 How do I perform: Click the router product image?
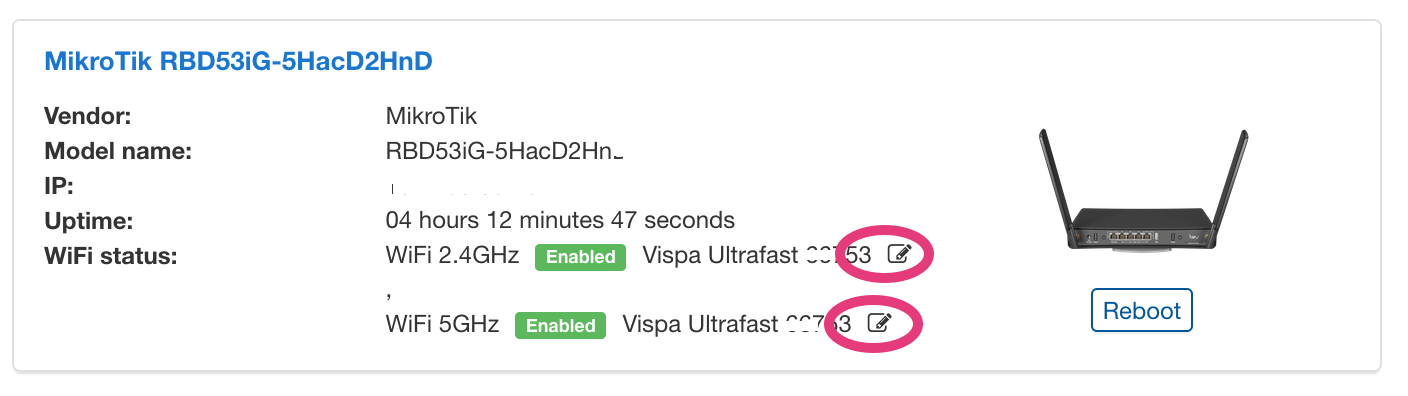point(1142,193)
